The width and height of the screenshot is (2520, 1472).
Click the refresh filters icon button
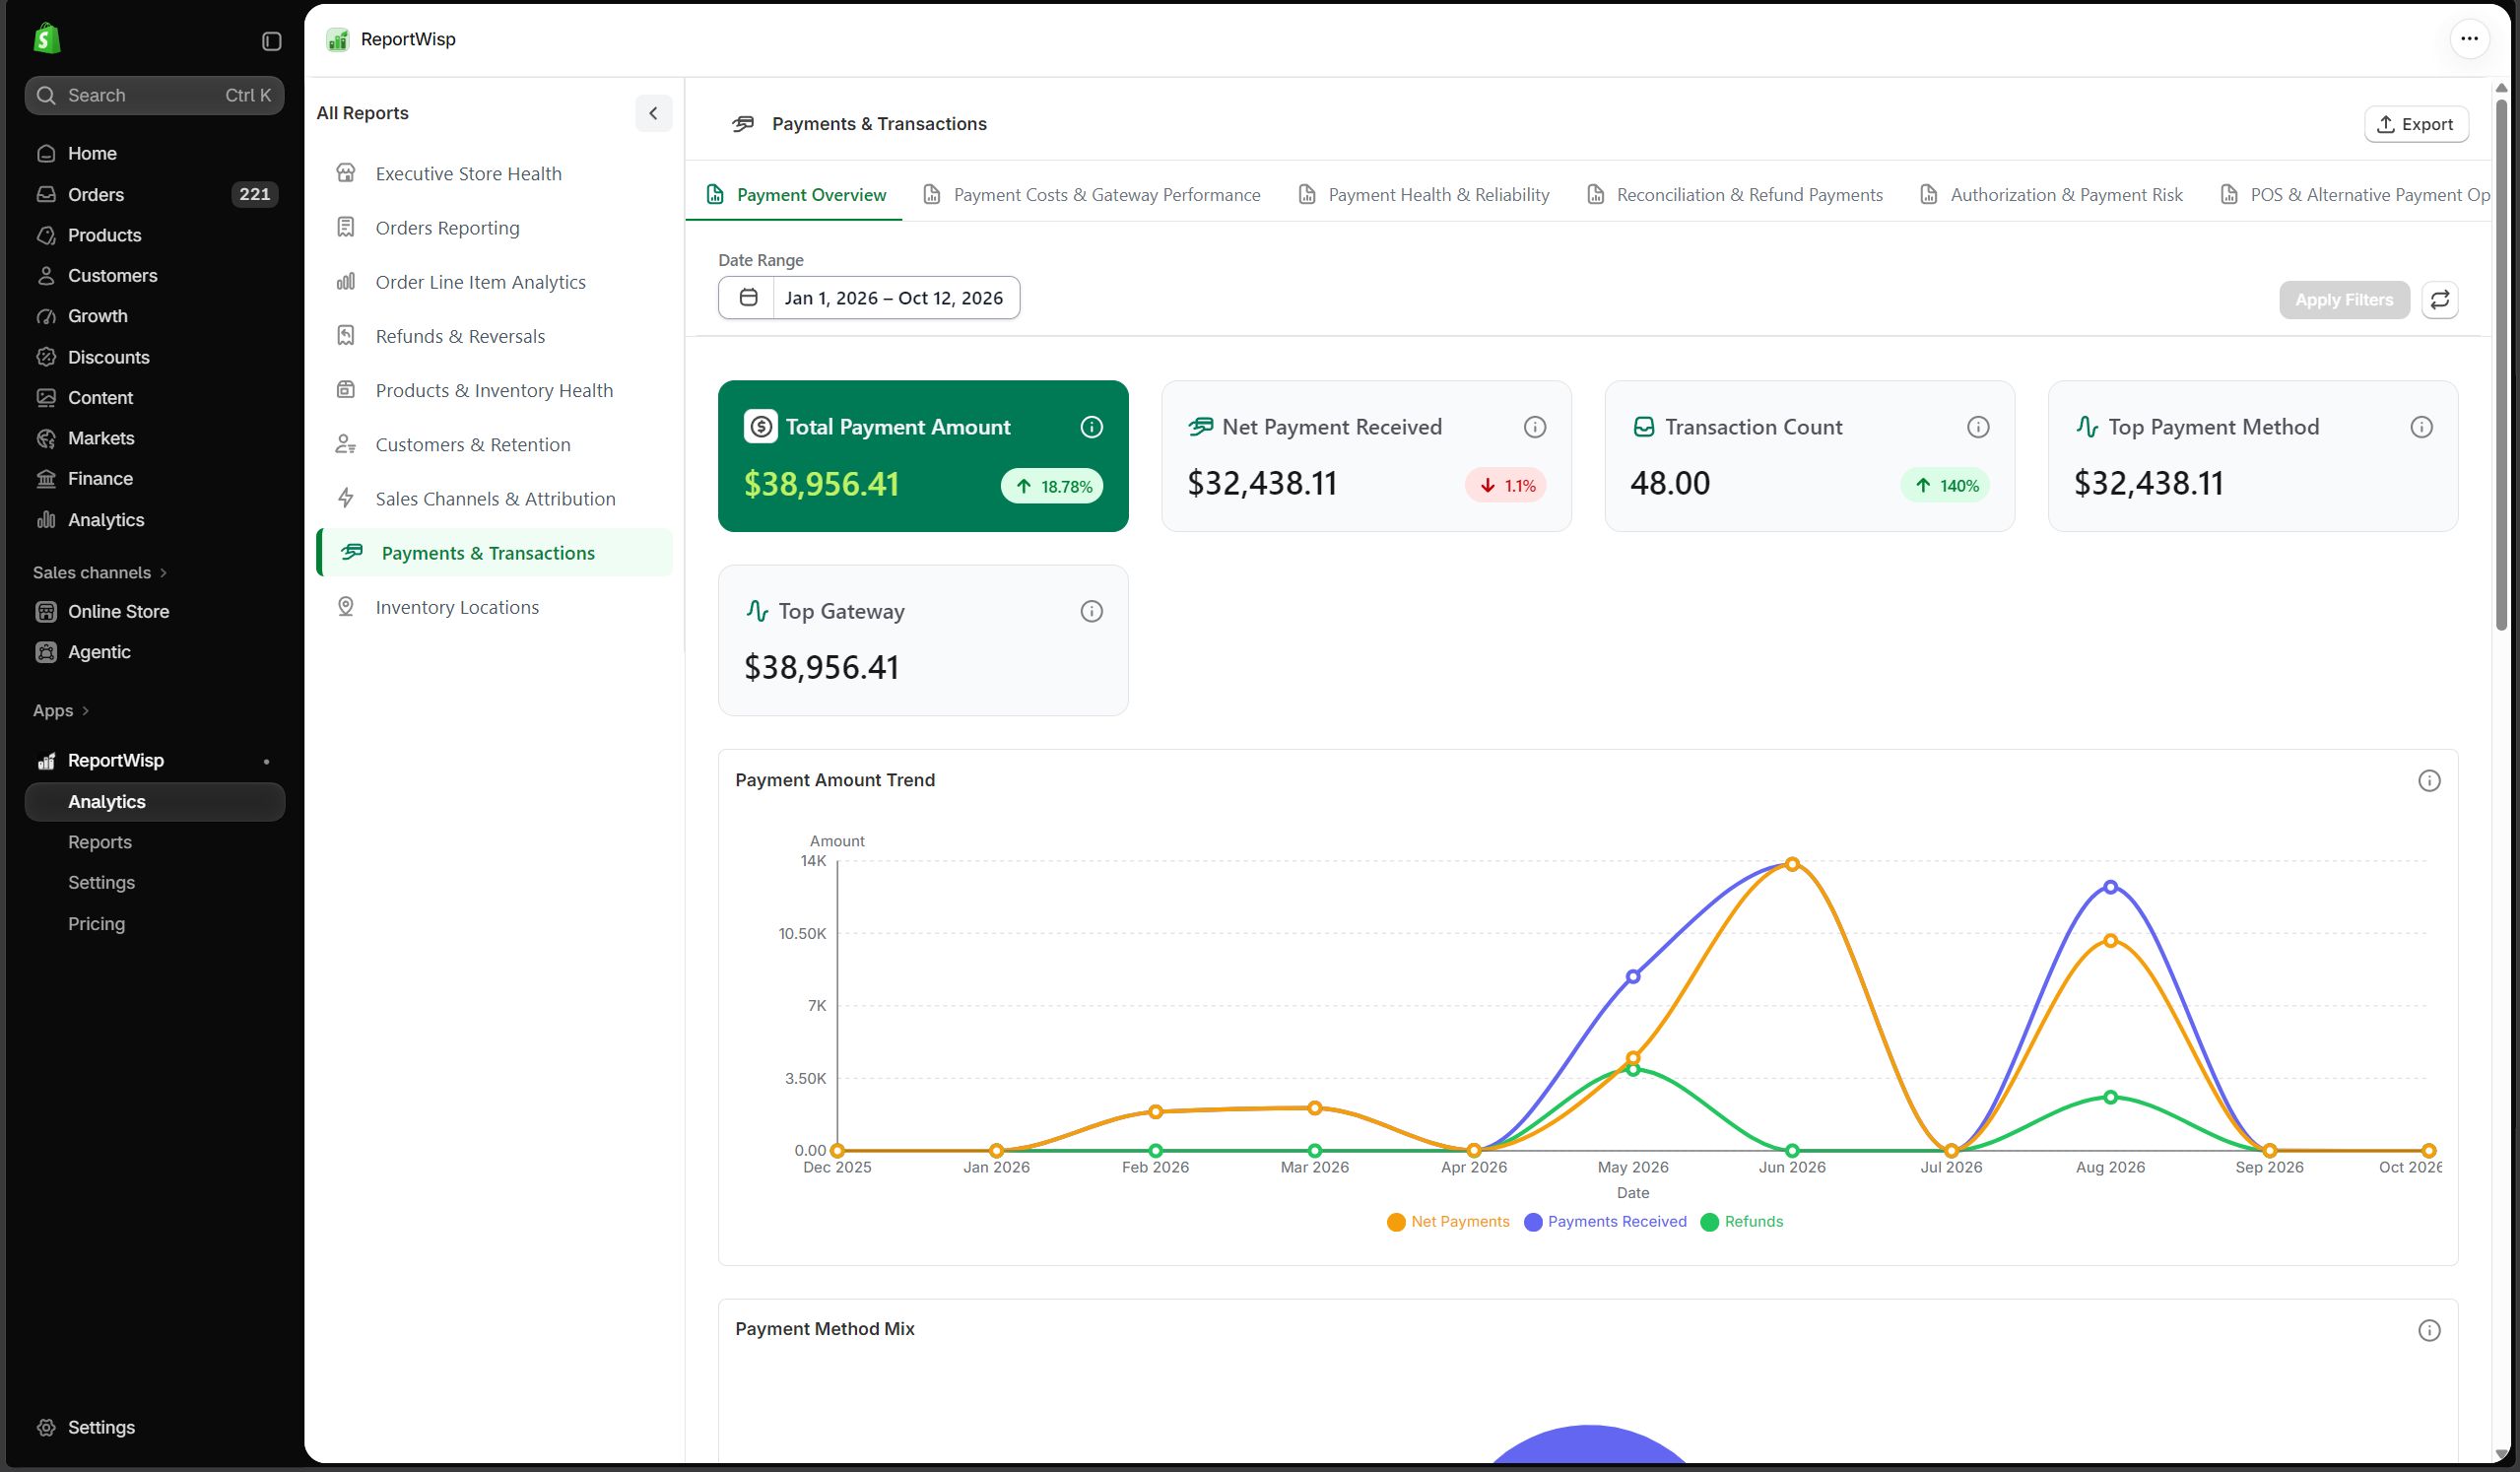tap(2440, 299)
